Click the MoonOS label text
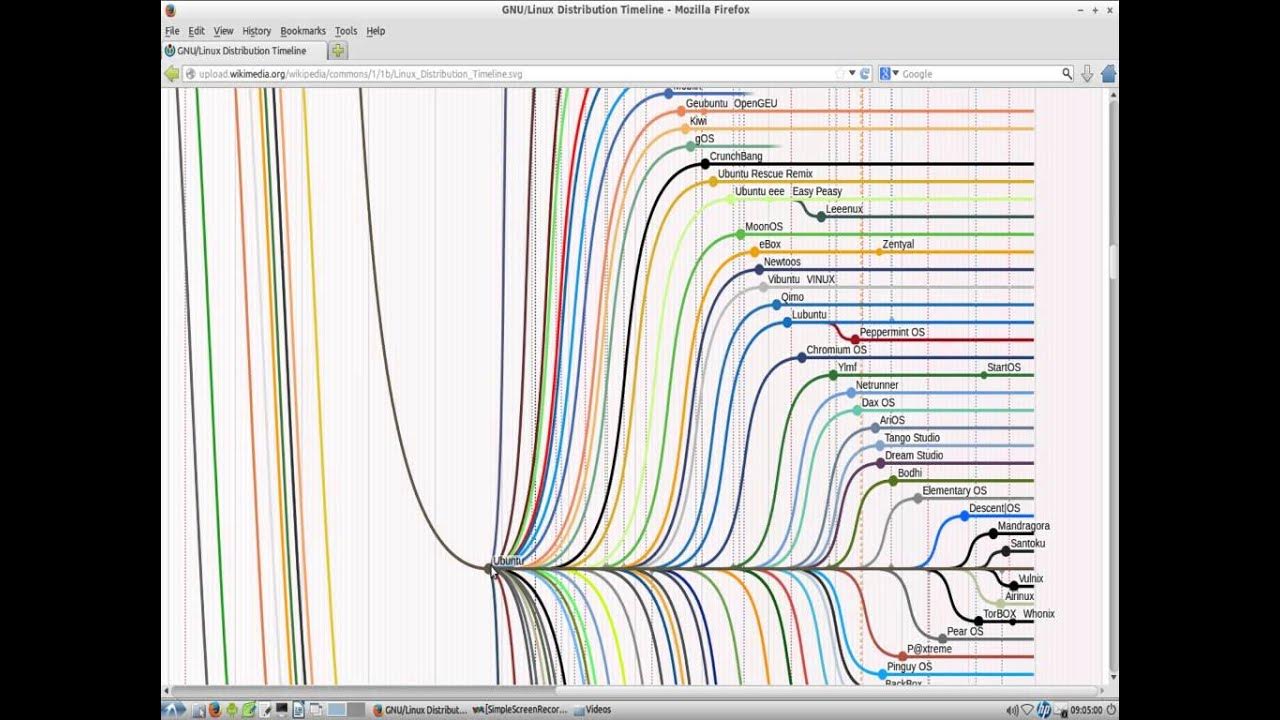Screen dimensions: 1280x720 pyautogui.click(x=764, y=227)
